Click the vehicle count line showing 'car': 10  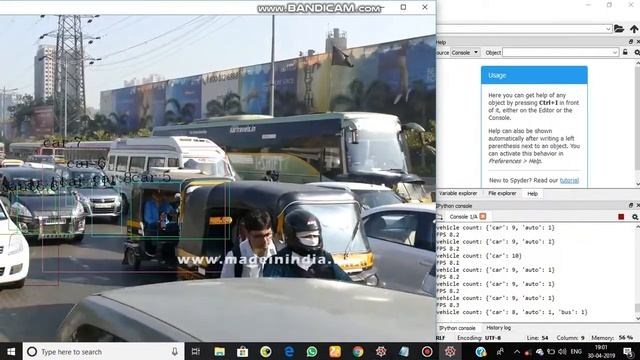(x=479, y=256)
